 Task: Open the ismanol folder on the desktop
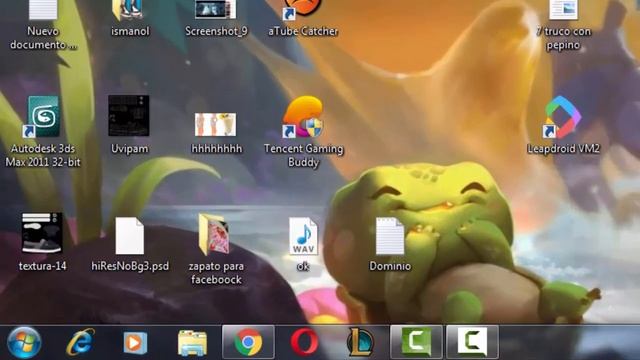coord(128,10)
